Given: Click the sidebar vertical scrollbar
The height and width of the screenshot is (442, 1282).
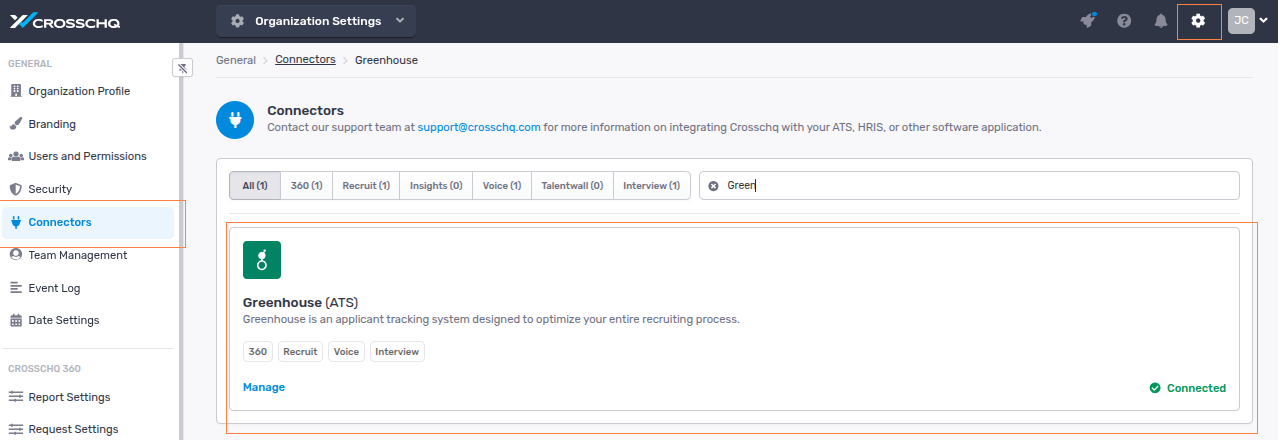Looking at the screenshot, I should click(180, 240).
